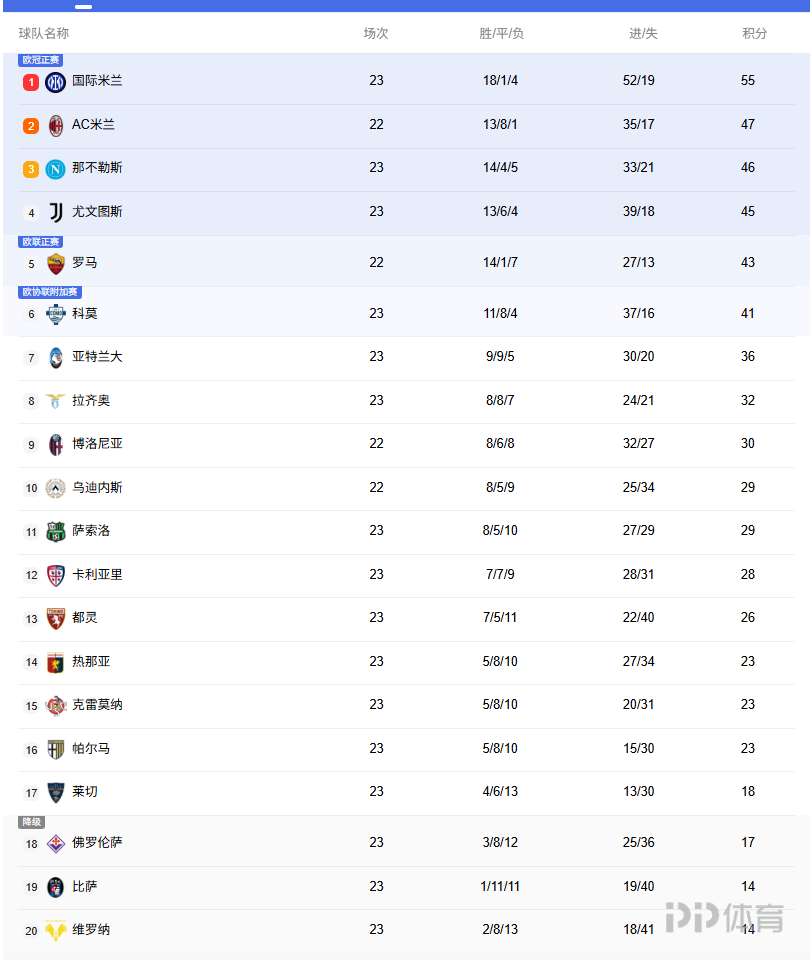The image size is (812, 961).
Task: Click the Verona (维罗纳) crest icon
Action: pyautogui.click(x=56, y=930)
